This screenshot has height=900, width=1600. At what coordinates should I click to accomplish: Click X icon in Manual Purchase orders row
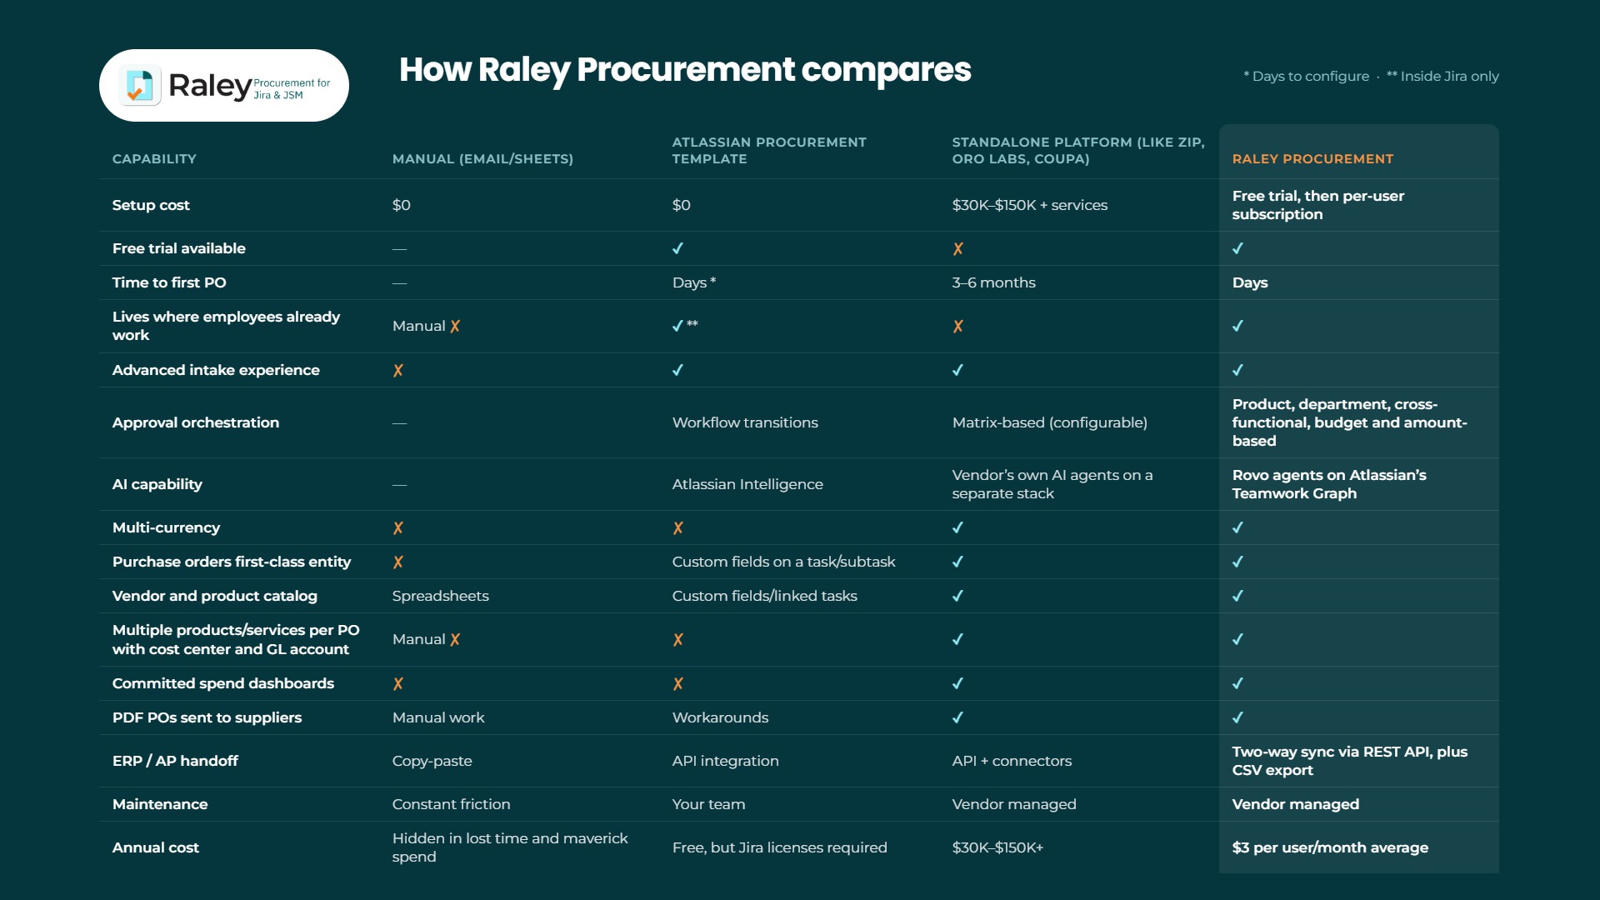[x=398, y=562]
